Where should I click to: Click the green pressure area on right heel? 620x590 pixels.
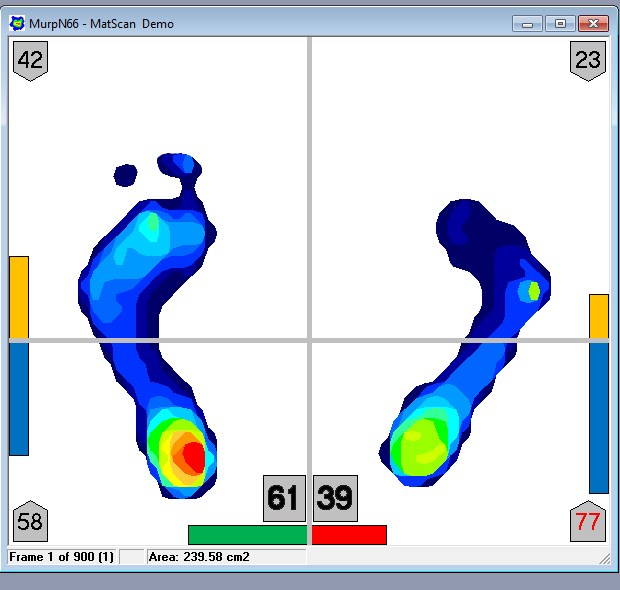[x=421, y=446]
